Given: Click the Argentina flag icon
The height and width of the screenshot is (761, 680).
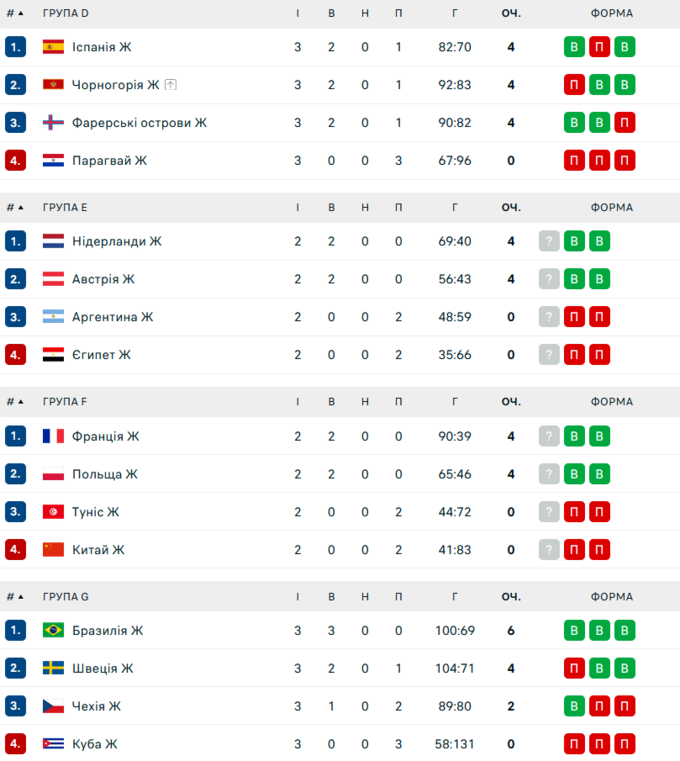Looking at the screenshot, I should [53, 317].
